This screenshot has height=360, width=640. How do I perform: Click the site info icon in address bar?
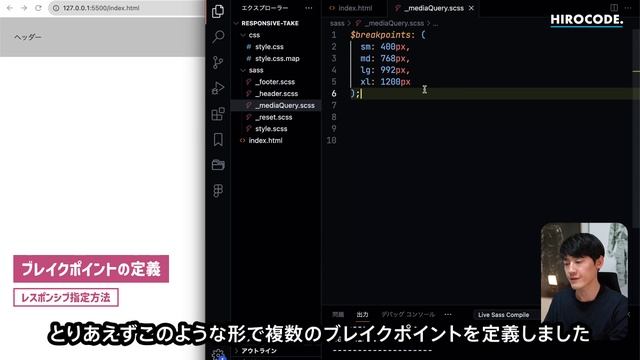56,8
